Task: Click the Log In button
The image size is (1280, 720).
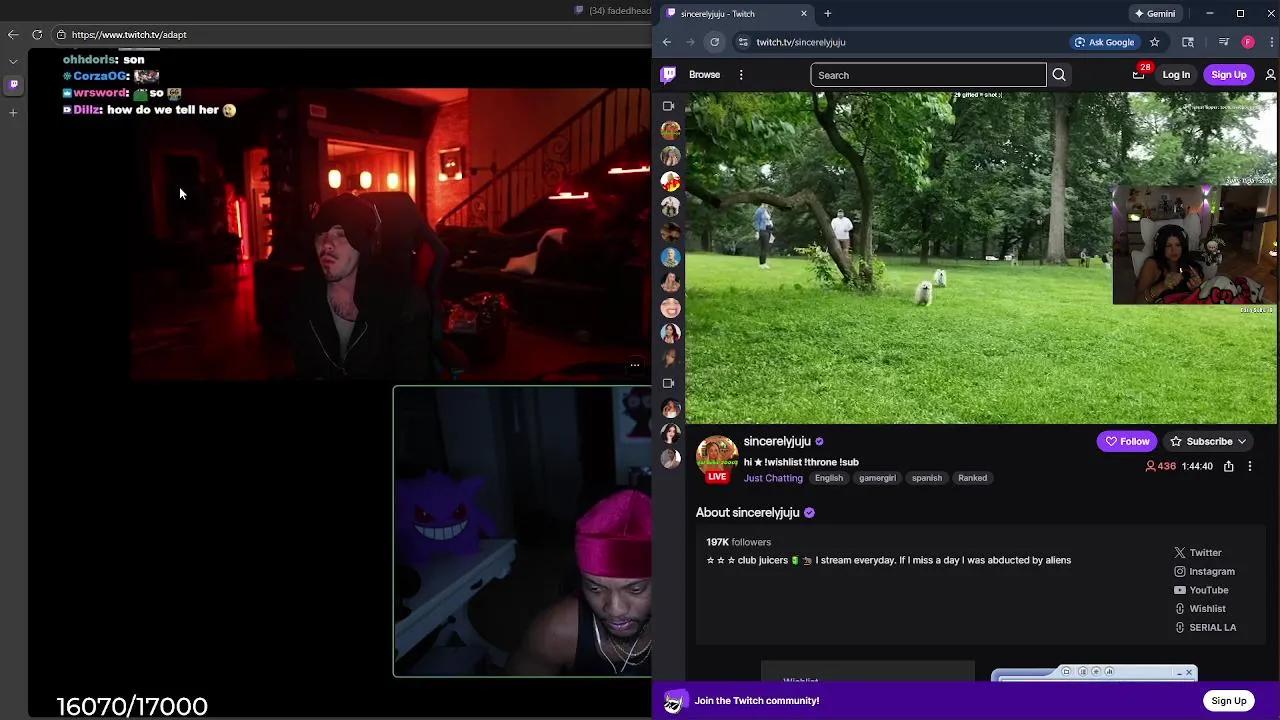Action: [1176, 74]
